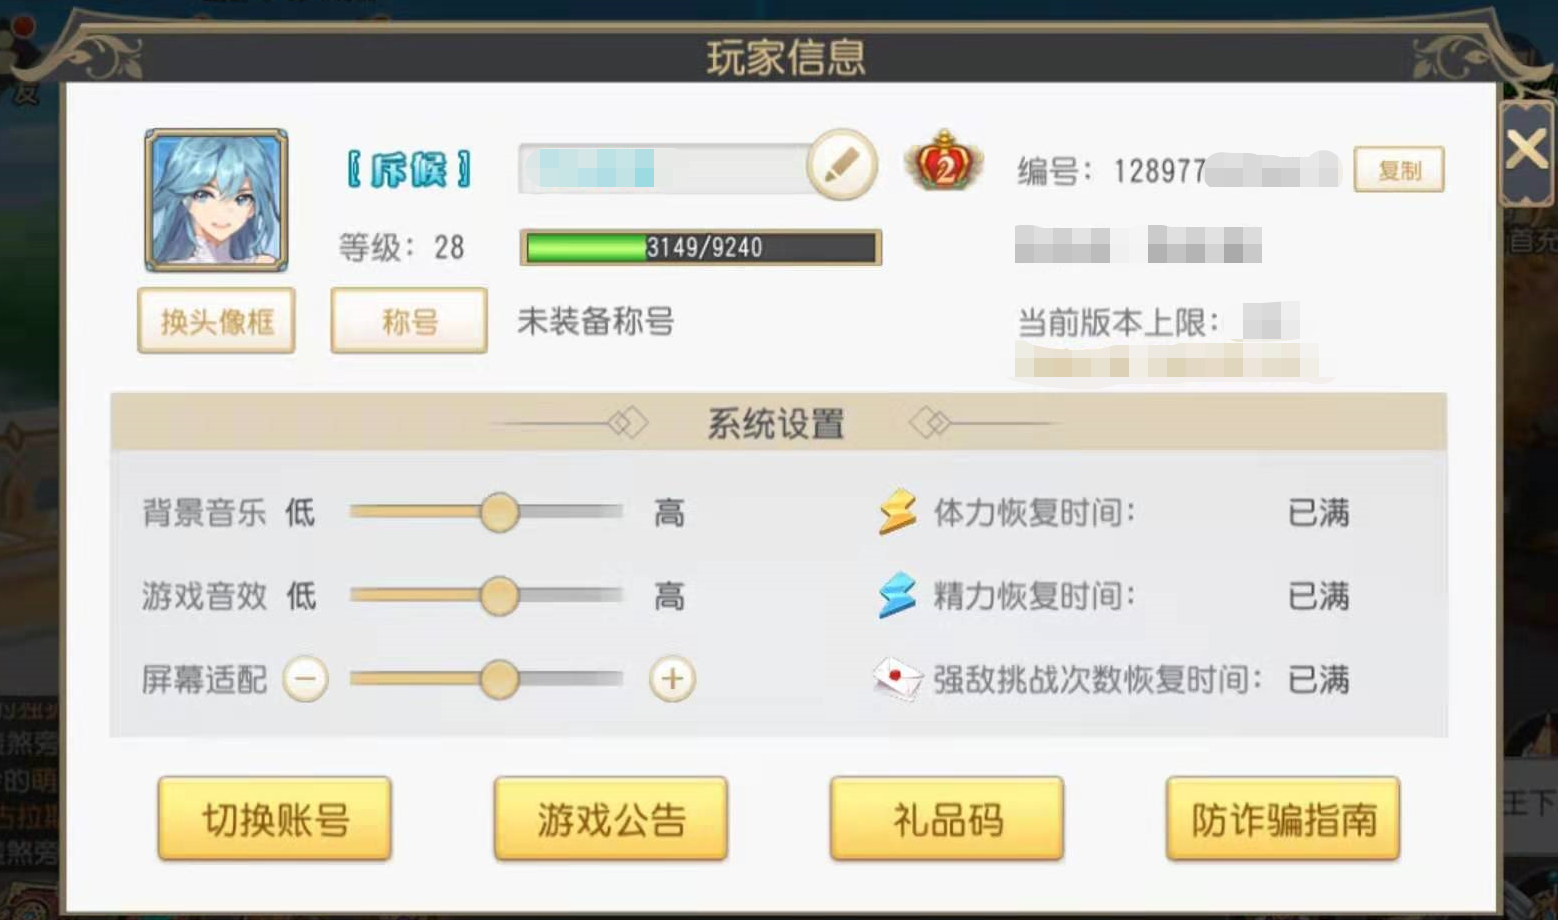
Task: Increase screen fit with plus button
Action: (x=672, y=679)
